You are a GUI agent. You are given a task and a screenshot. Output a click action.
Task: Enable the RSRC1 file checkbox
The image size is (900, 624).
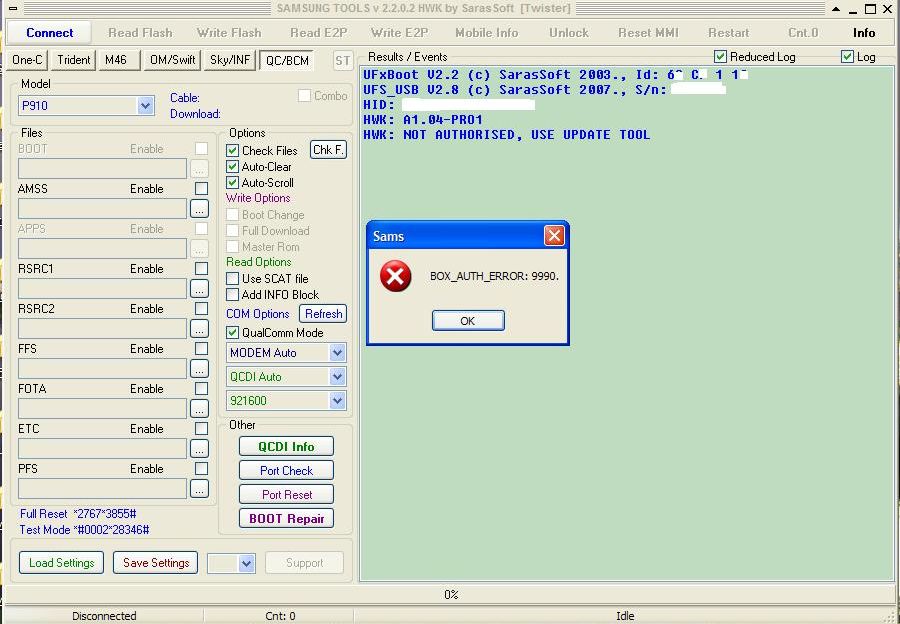click(201, 268)
